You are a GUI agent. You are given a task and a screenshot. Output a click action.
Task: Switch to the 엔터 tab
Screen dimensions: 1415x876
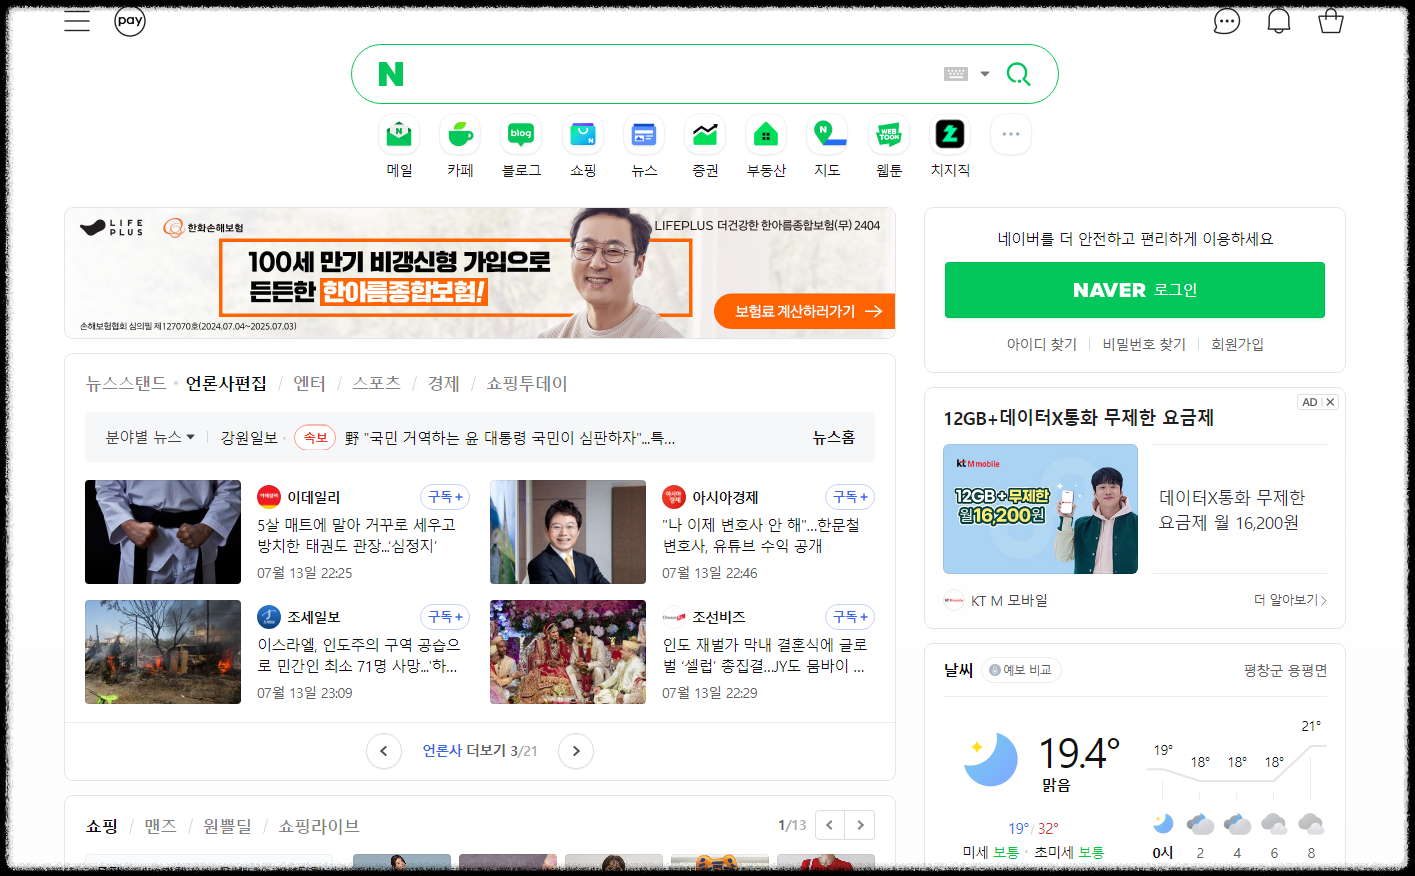[309, 383]
